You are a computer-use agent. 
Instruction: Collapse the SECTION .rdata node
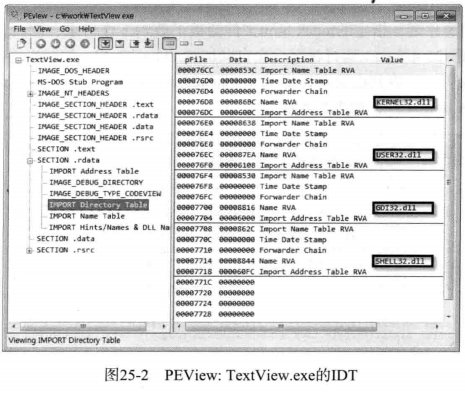[x=30, y=161]
